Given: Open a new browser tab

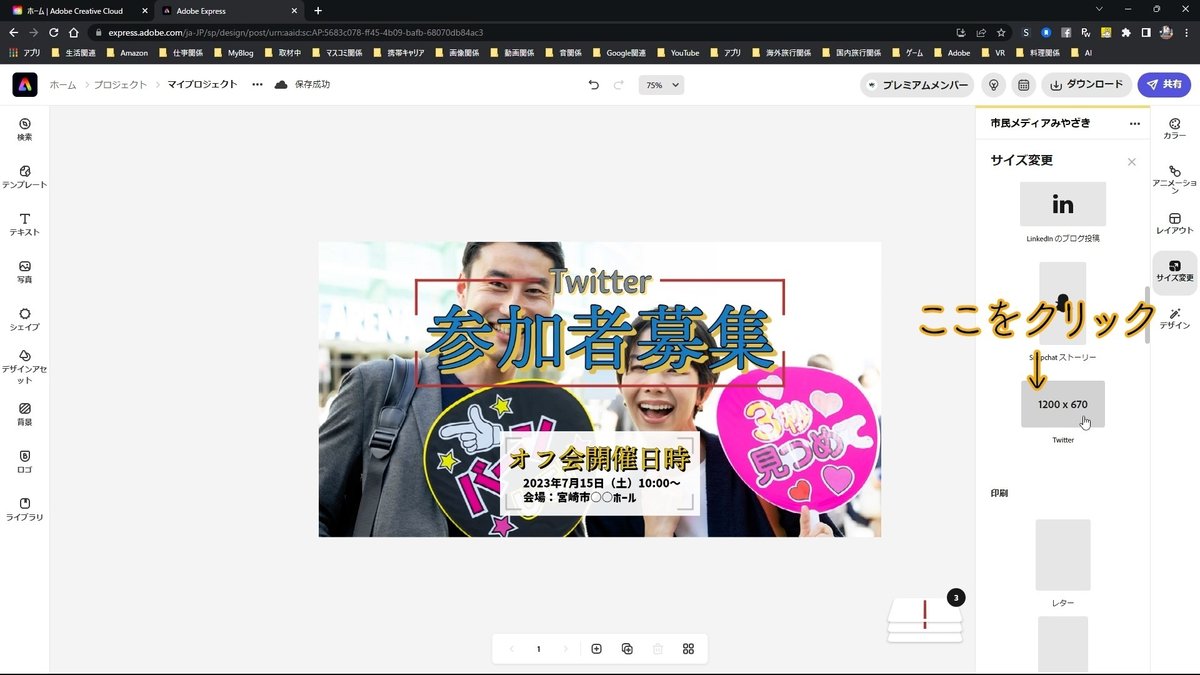Looking at the screenshot, I should pyautogui.click(x=318, y=10).
